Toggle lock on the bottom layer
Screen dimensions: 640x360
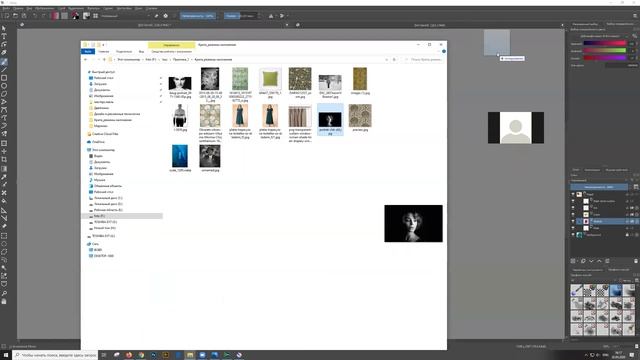[x=627, y=235]
